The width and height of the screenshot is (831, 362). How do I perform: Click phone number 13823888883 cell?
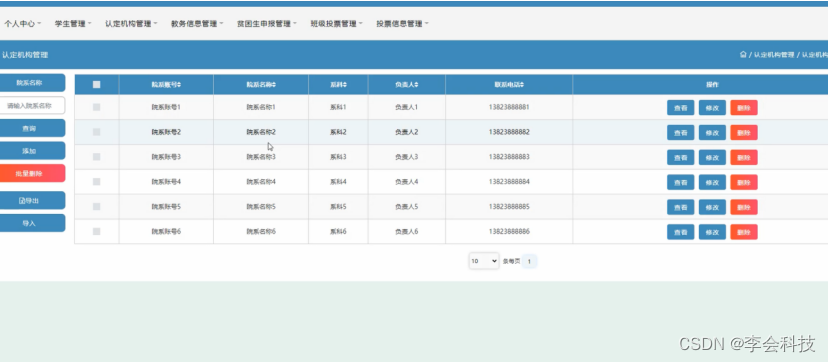(x=509, y=157)
